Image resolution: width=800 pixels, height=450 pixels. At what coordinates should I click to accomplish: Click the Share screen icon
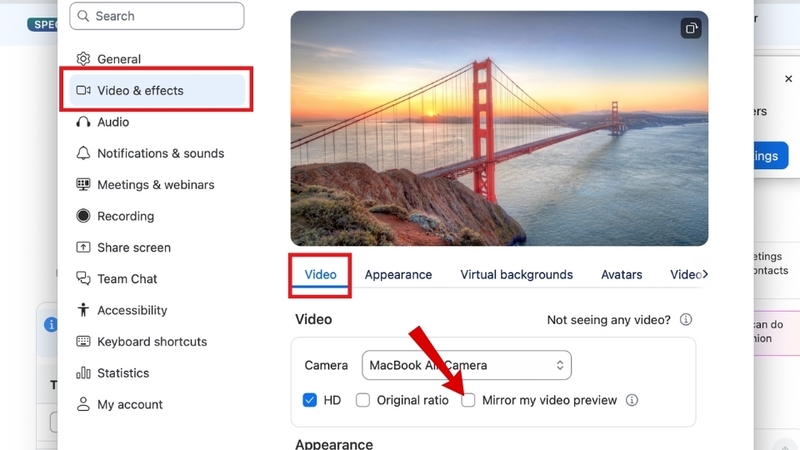tap(84, 247)
